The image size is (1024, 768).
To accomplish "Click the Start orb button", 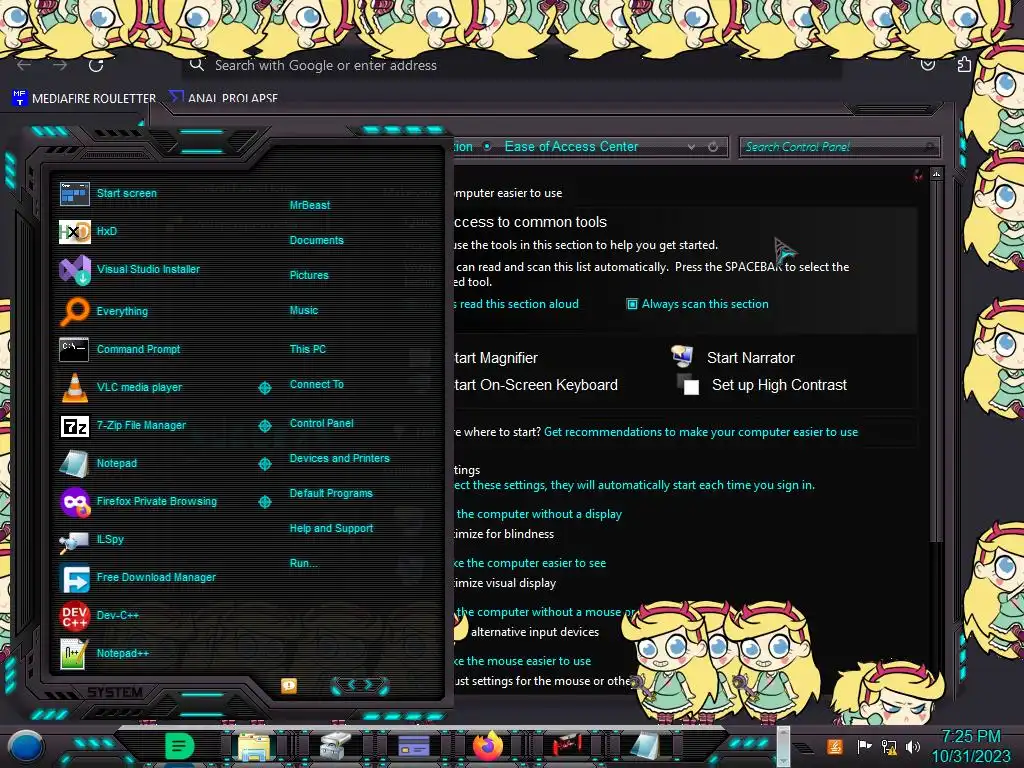I will (26, 746).
